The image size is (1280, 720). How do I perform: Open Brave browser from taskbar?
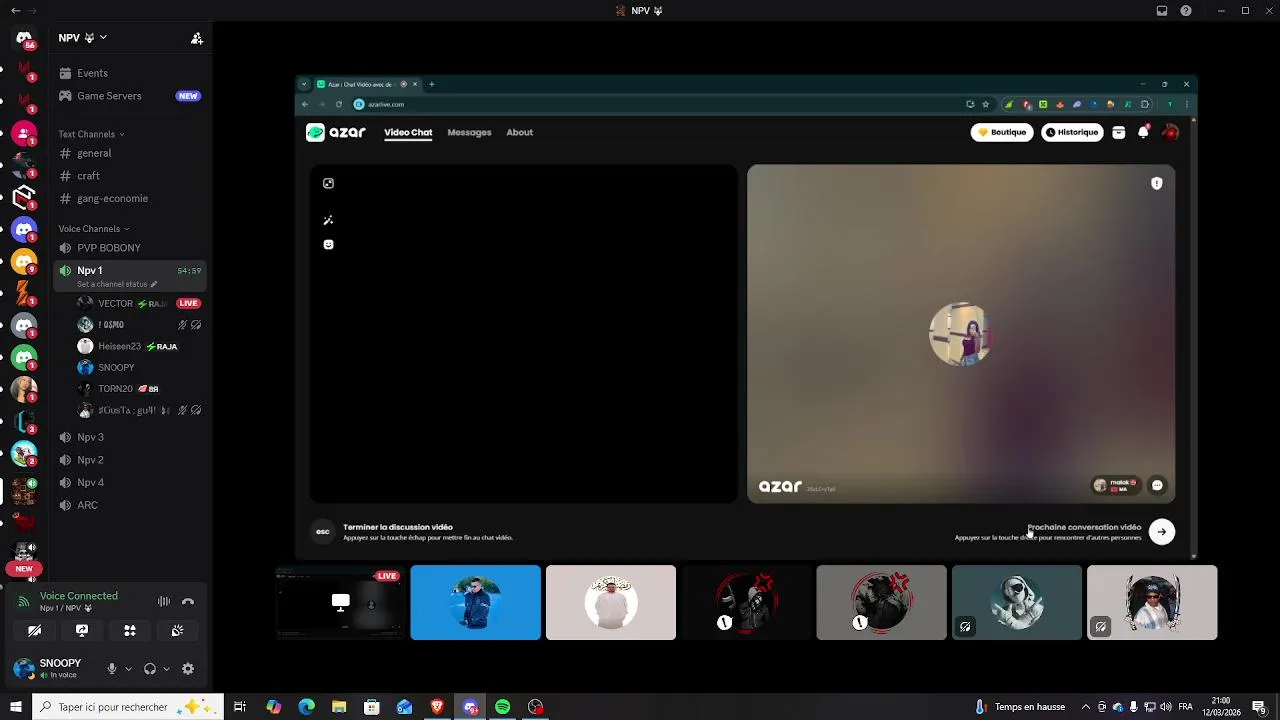tap(437, 707)
